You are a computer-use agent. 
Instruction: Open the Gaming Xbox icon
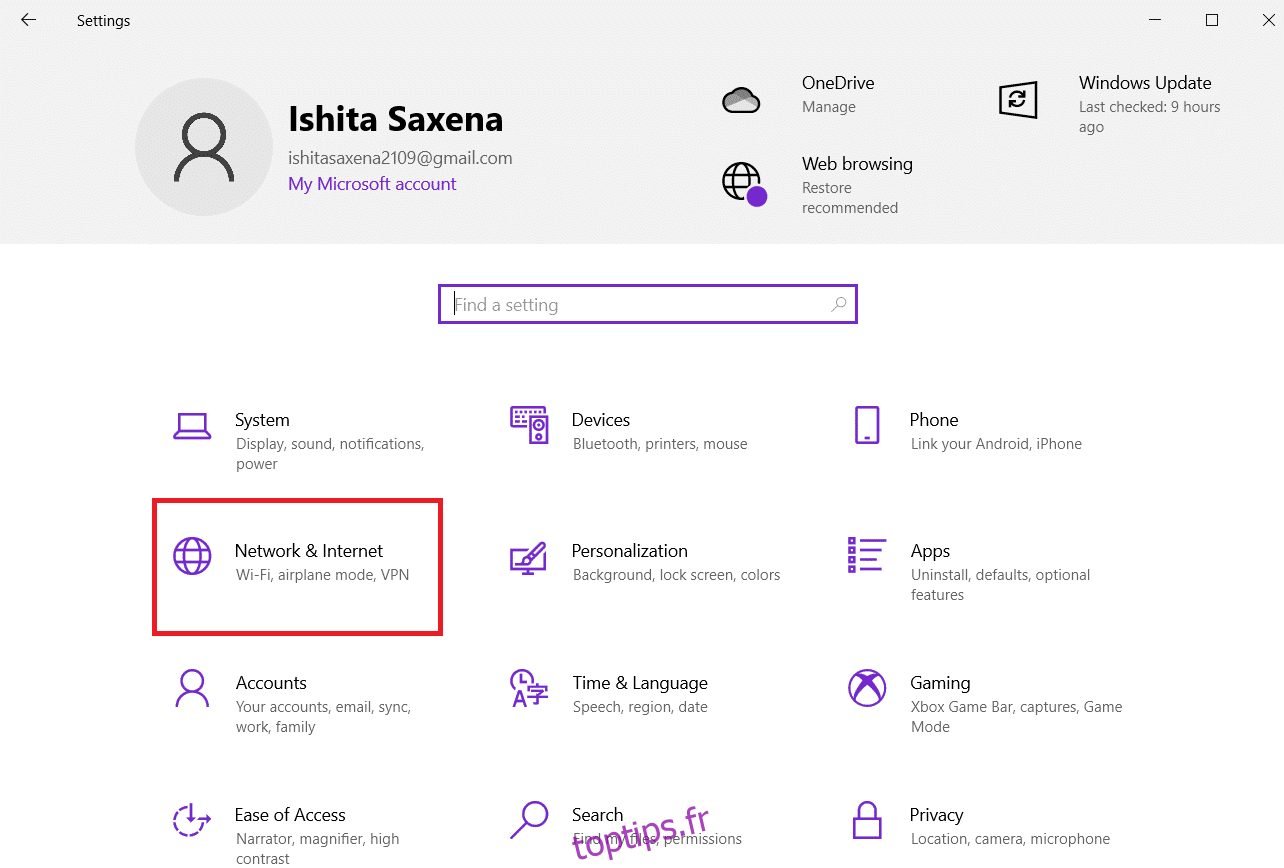click(867, 688)
